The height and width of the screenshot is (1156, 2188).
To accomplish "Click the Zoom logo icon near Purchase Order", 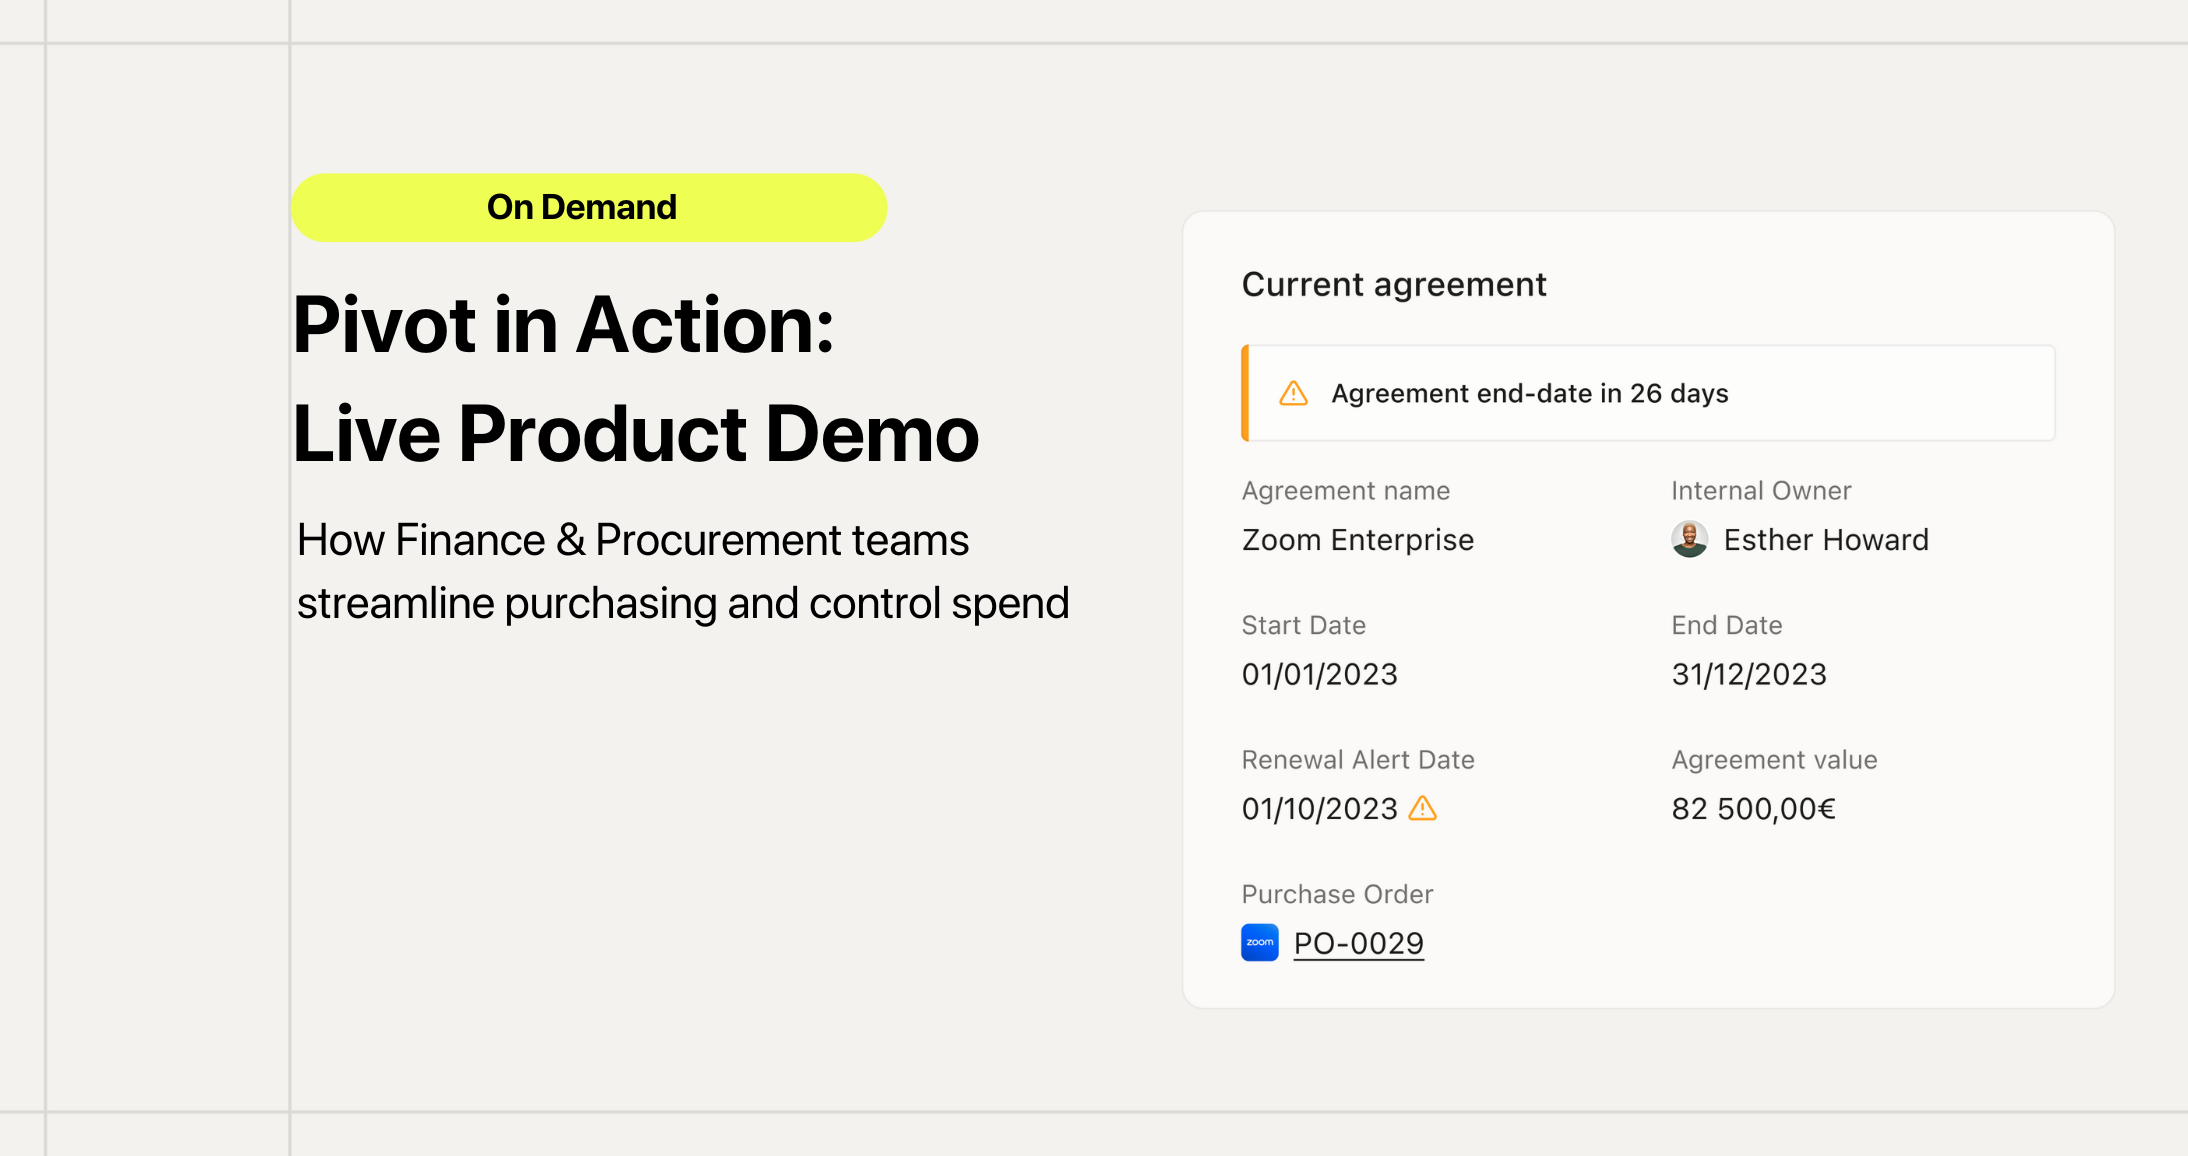I will [1259, 942].
